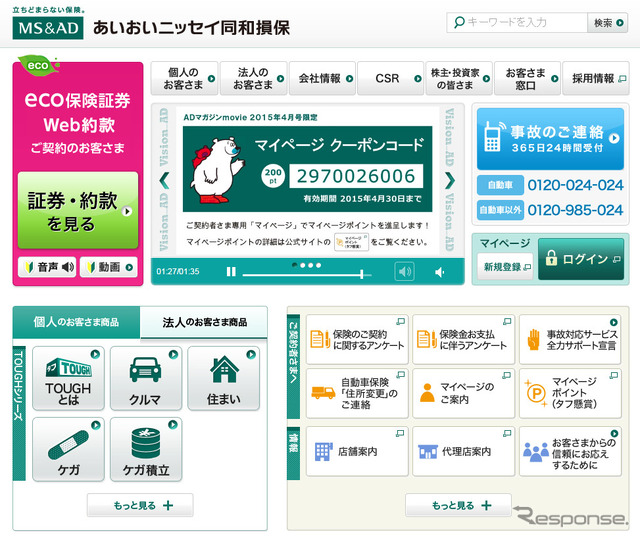Go to next slide with right arrow
640x538 pixels.
449,180
